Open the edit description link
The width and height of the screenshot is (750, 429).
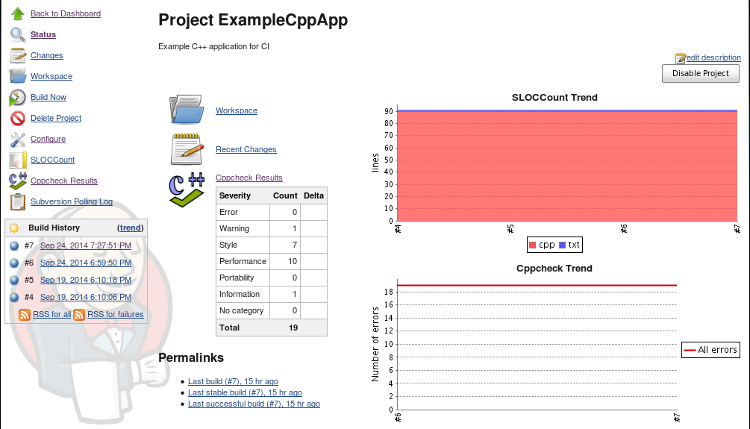(x=713, y=58)
